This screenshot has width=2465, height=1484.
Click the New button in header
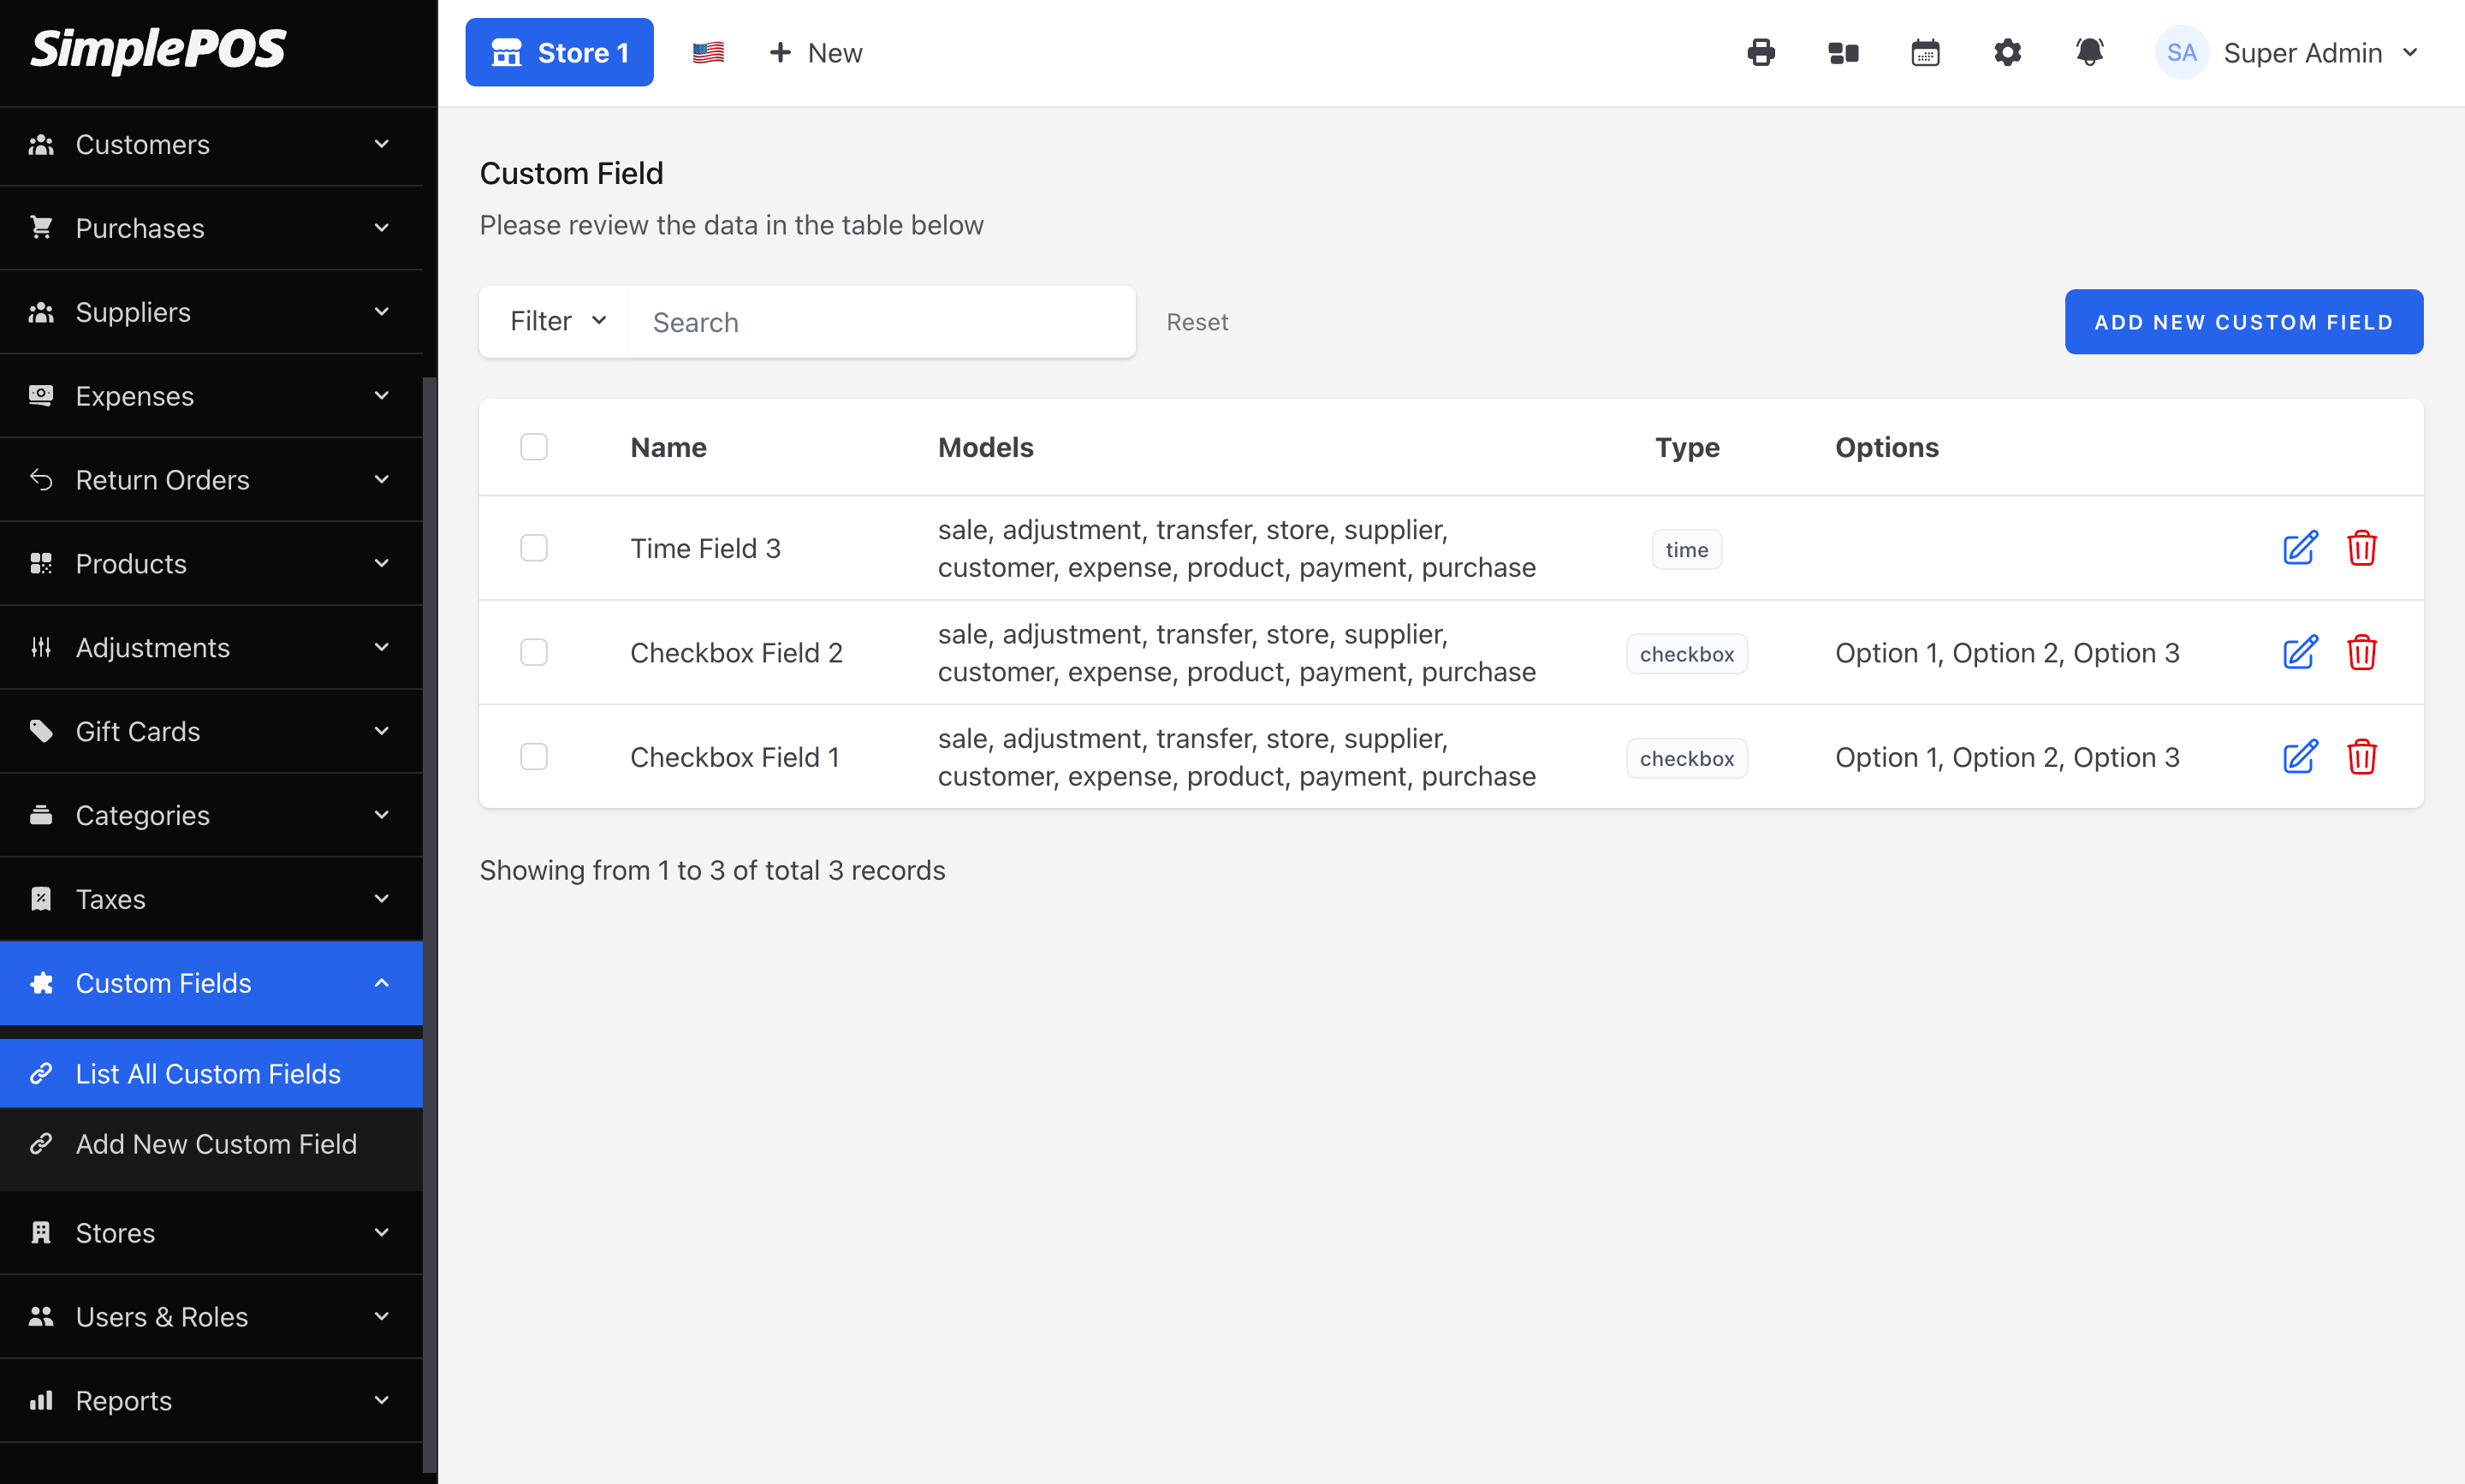coord(815,52)
